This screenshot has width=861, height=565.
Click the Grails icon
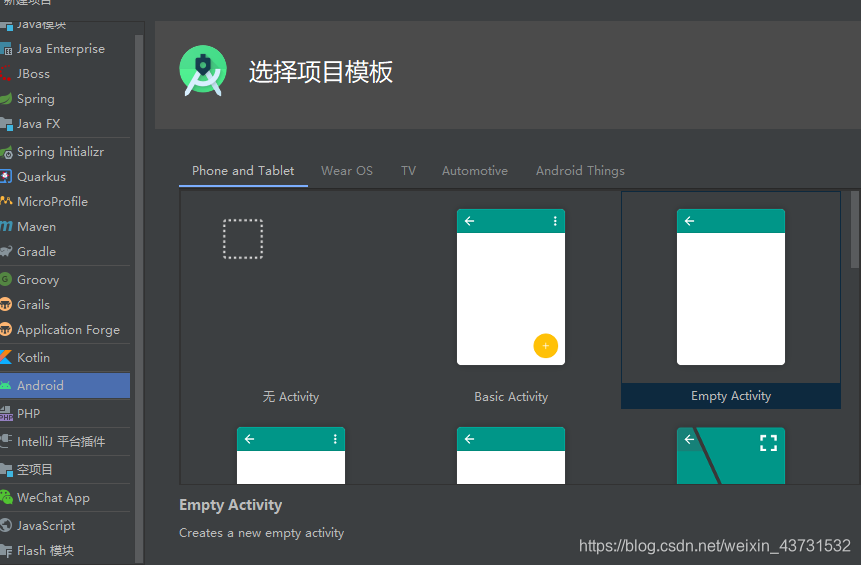pyautogui.click(x=5, y=304)
